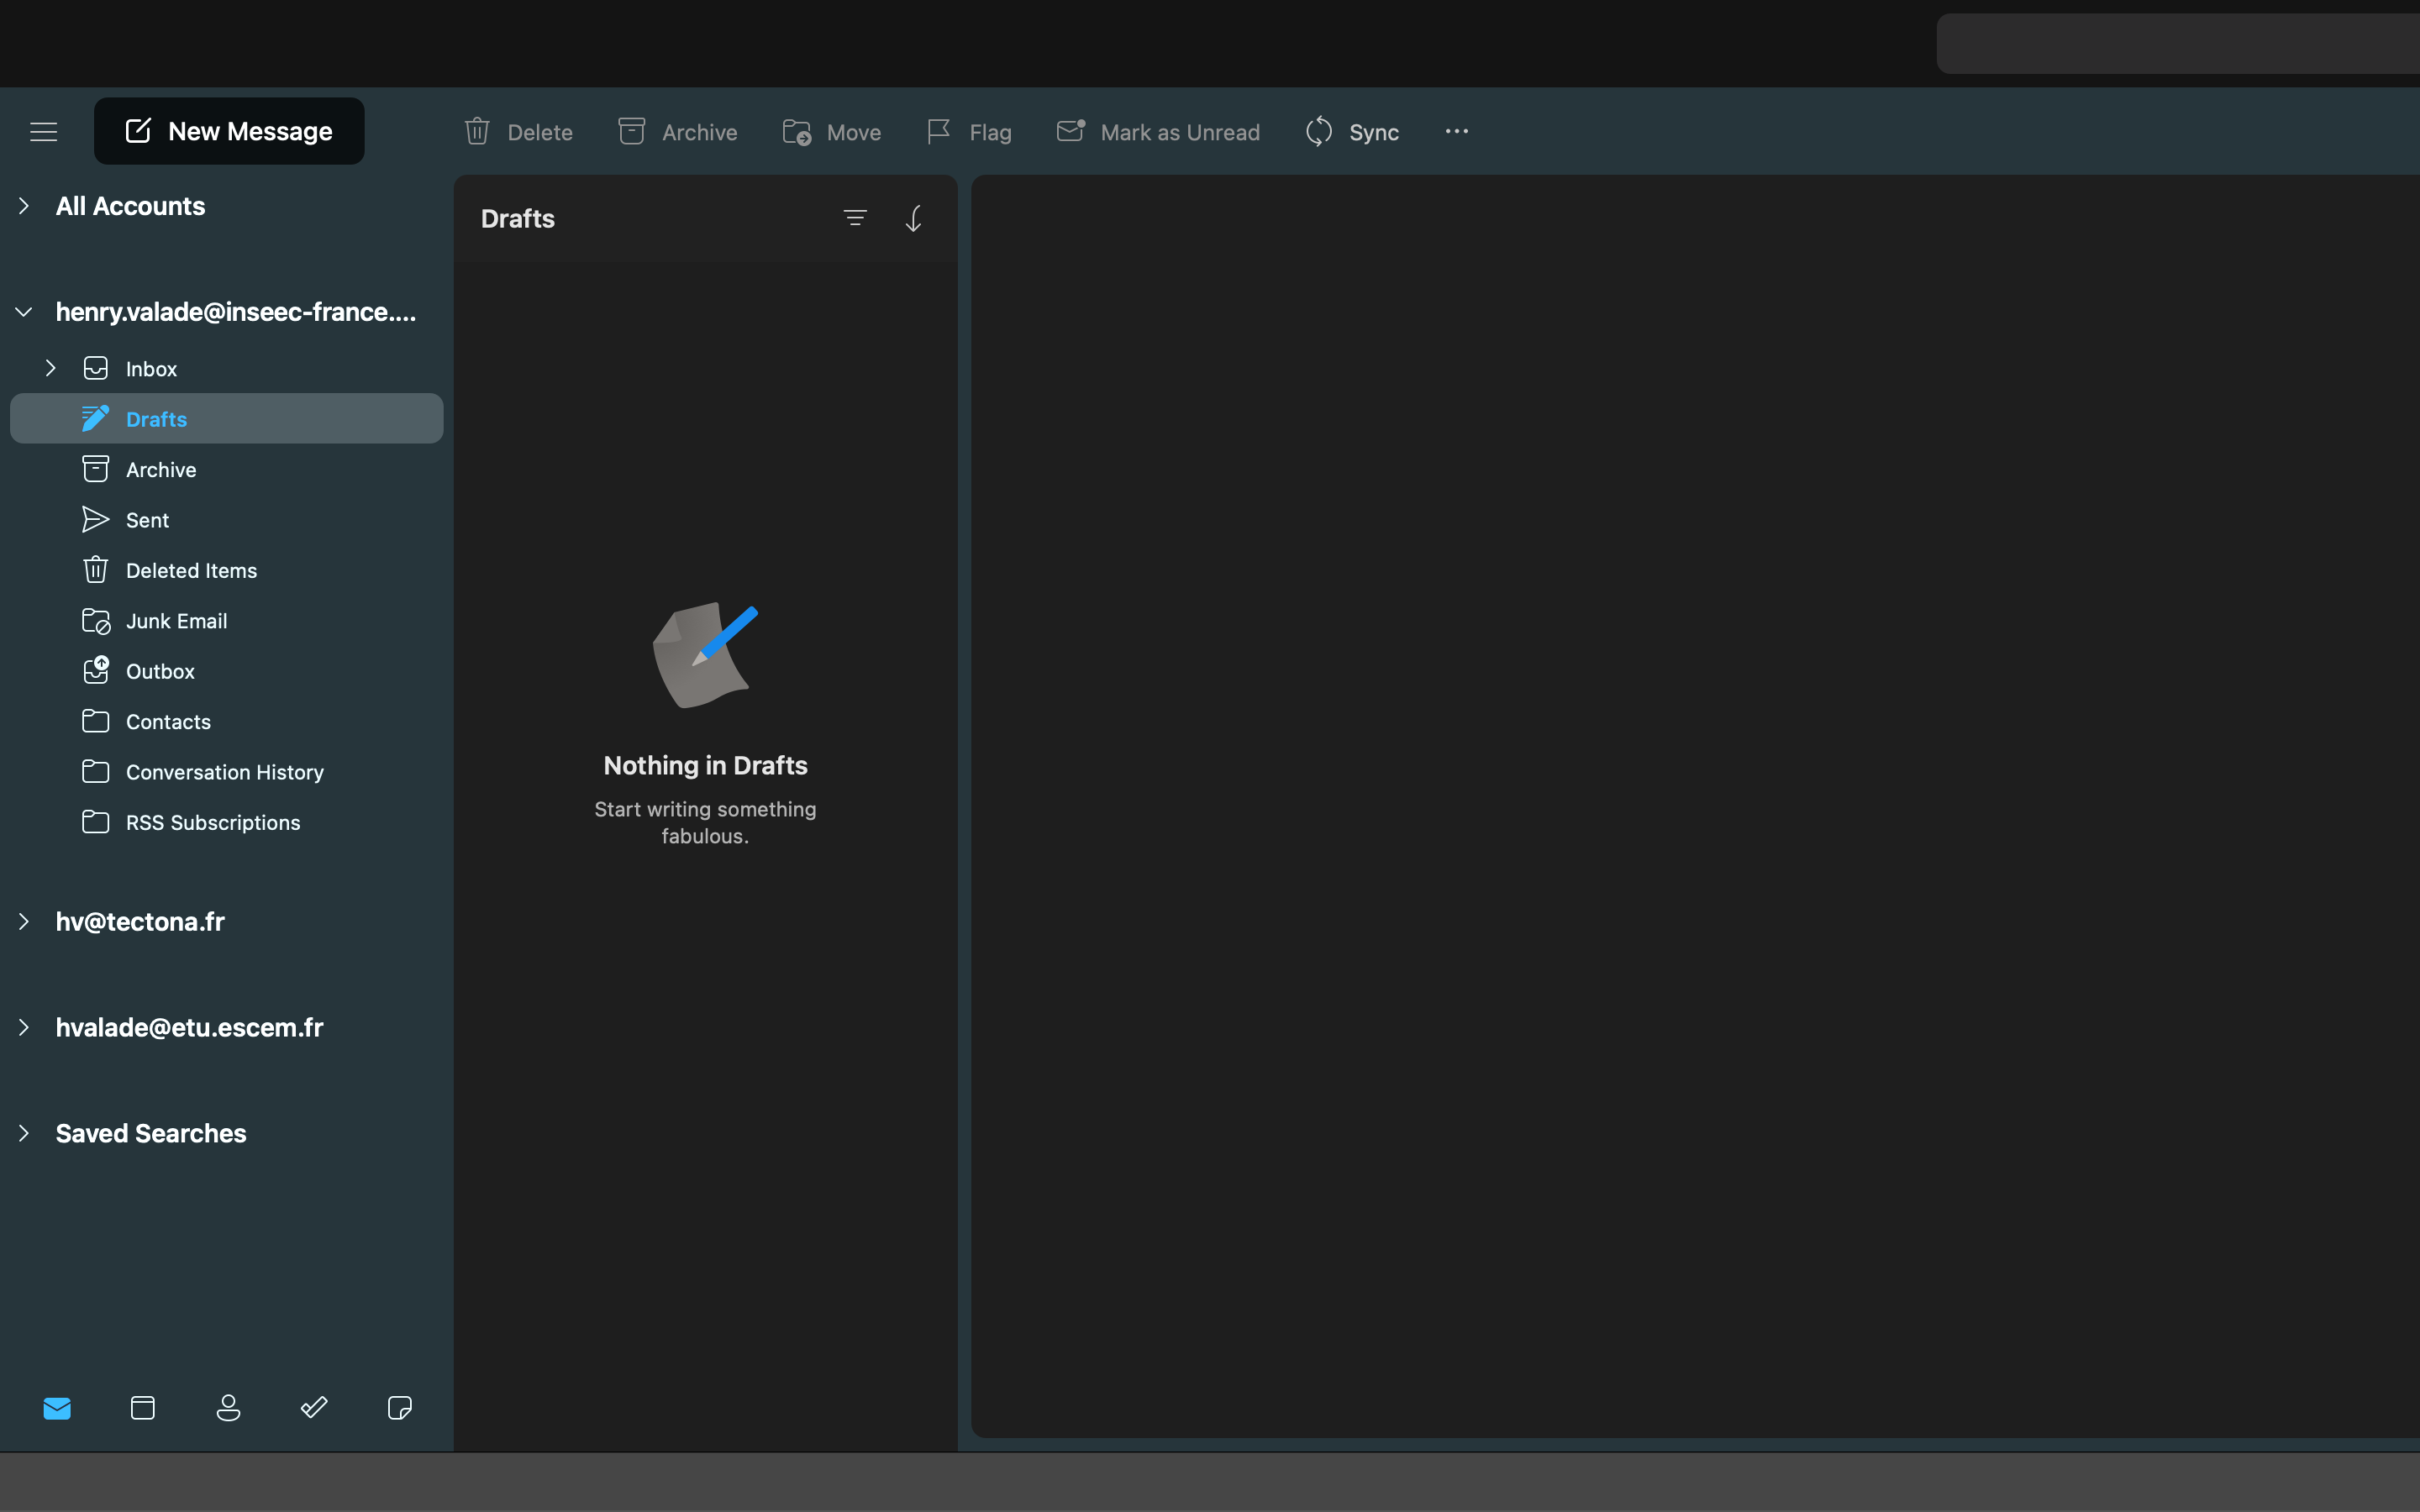Expand the hv@tectona.fr account
The height and width of the screenshot is (1512, 2420).
click(x=24, y=921)
